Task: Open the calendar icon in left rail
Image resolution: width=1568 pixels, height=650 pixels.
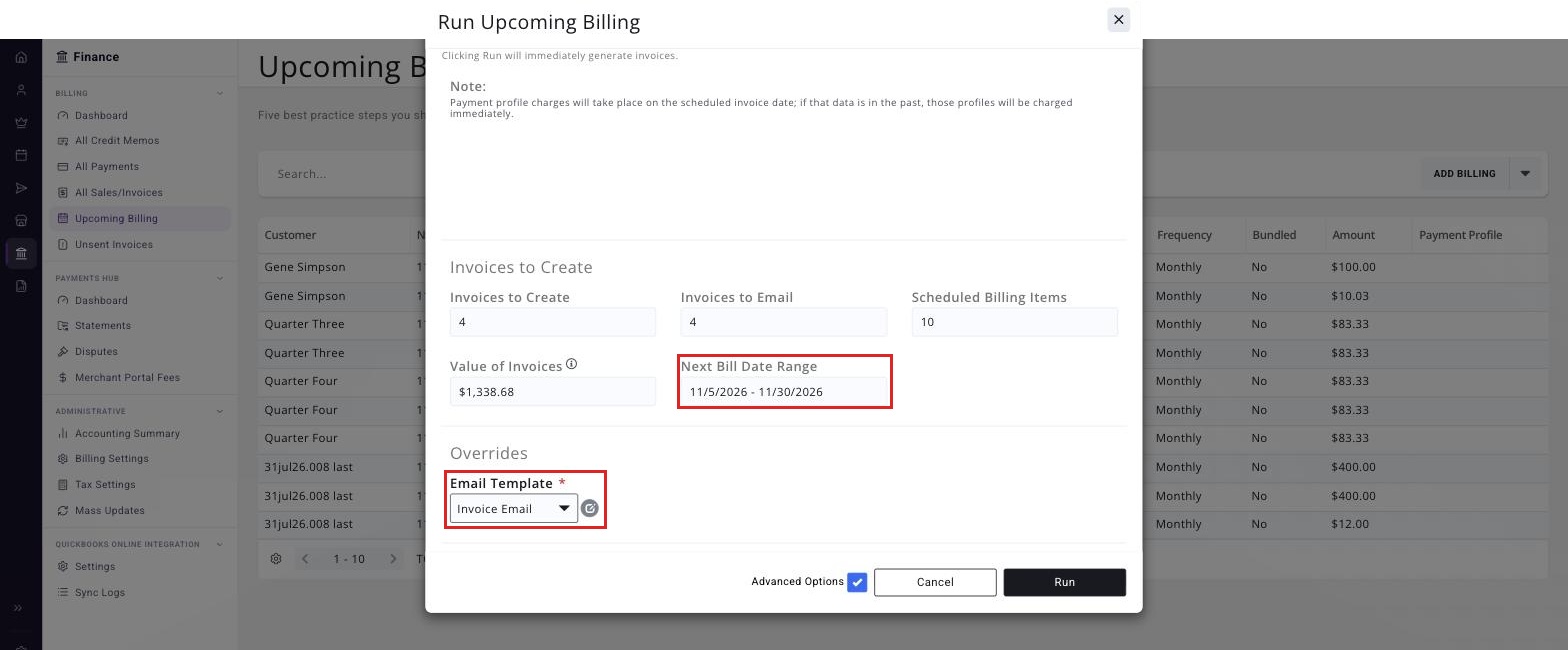Action: 21,155
